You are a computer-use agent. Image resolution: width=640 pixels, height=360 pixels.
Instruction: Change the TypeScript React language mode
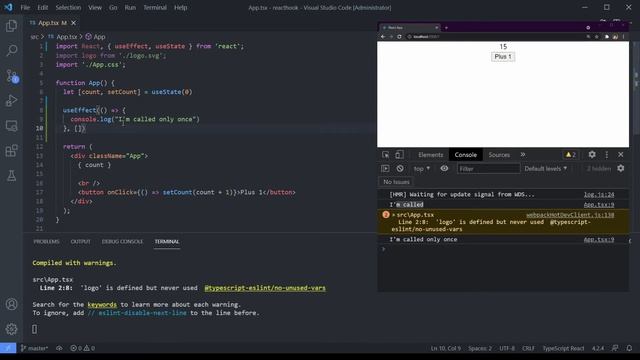tap(563, 348)
